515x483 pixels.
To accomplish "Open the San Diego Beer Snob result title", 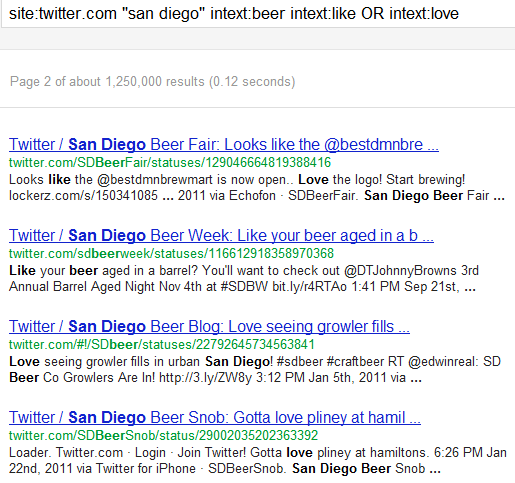I will coord(215,418).
